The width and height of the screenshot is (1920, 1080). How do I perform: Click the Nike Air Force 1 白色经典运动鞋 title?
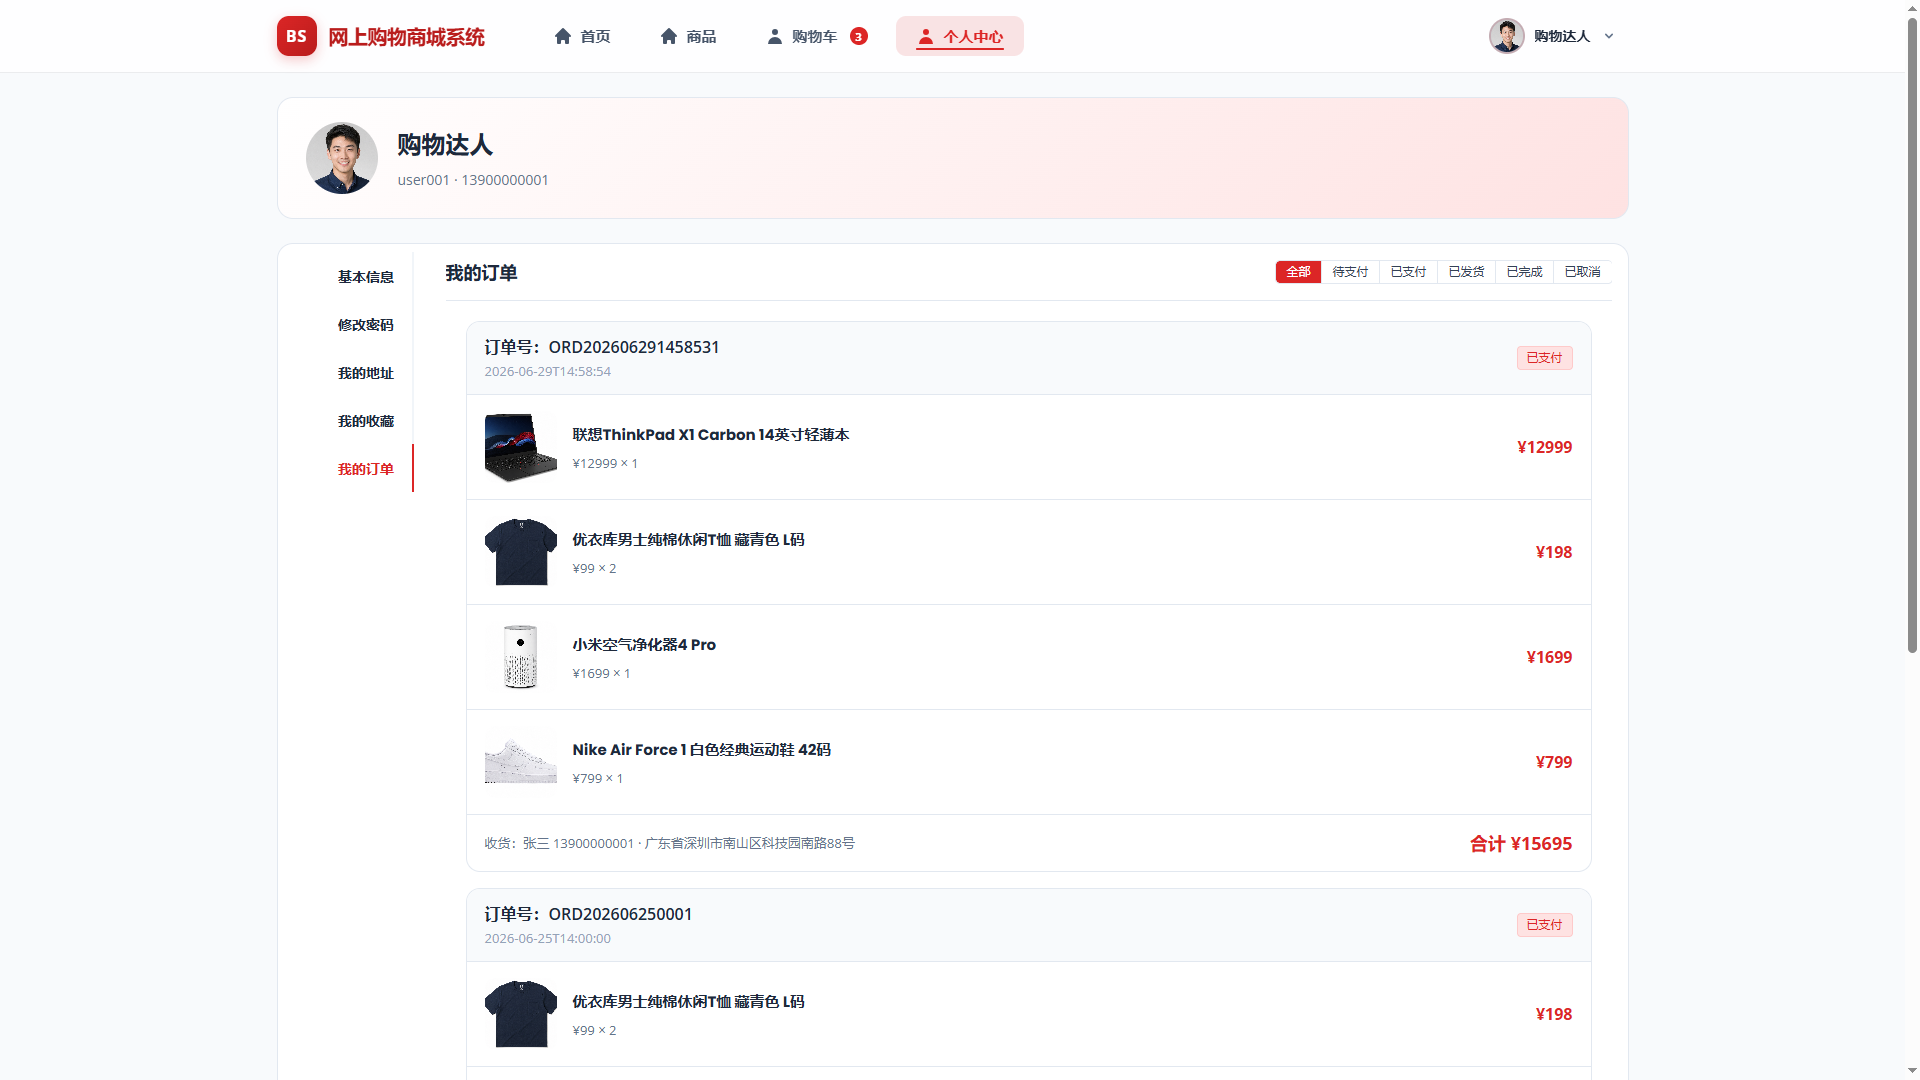[x=702, y=750]
